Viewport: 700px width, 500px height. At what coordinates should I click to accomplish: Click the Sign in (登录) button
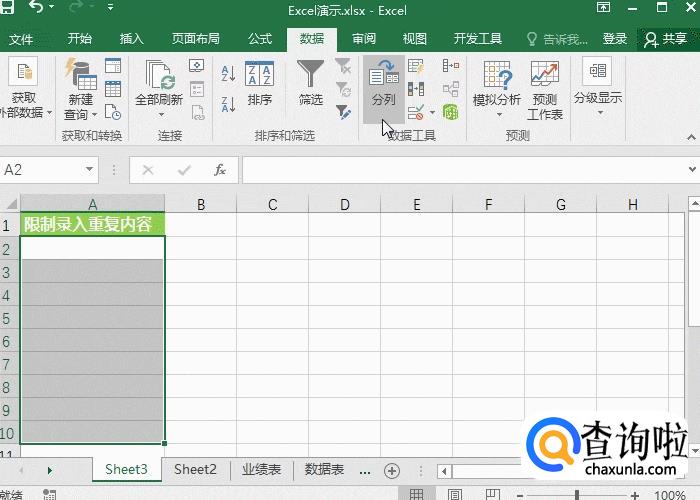(x=615, y=39)
